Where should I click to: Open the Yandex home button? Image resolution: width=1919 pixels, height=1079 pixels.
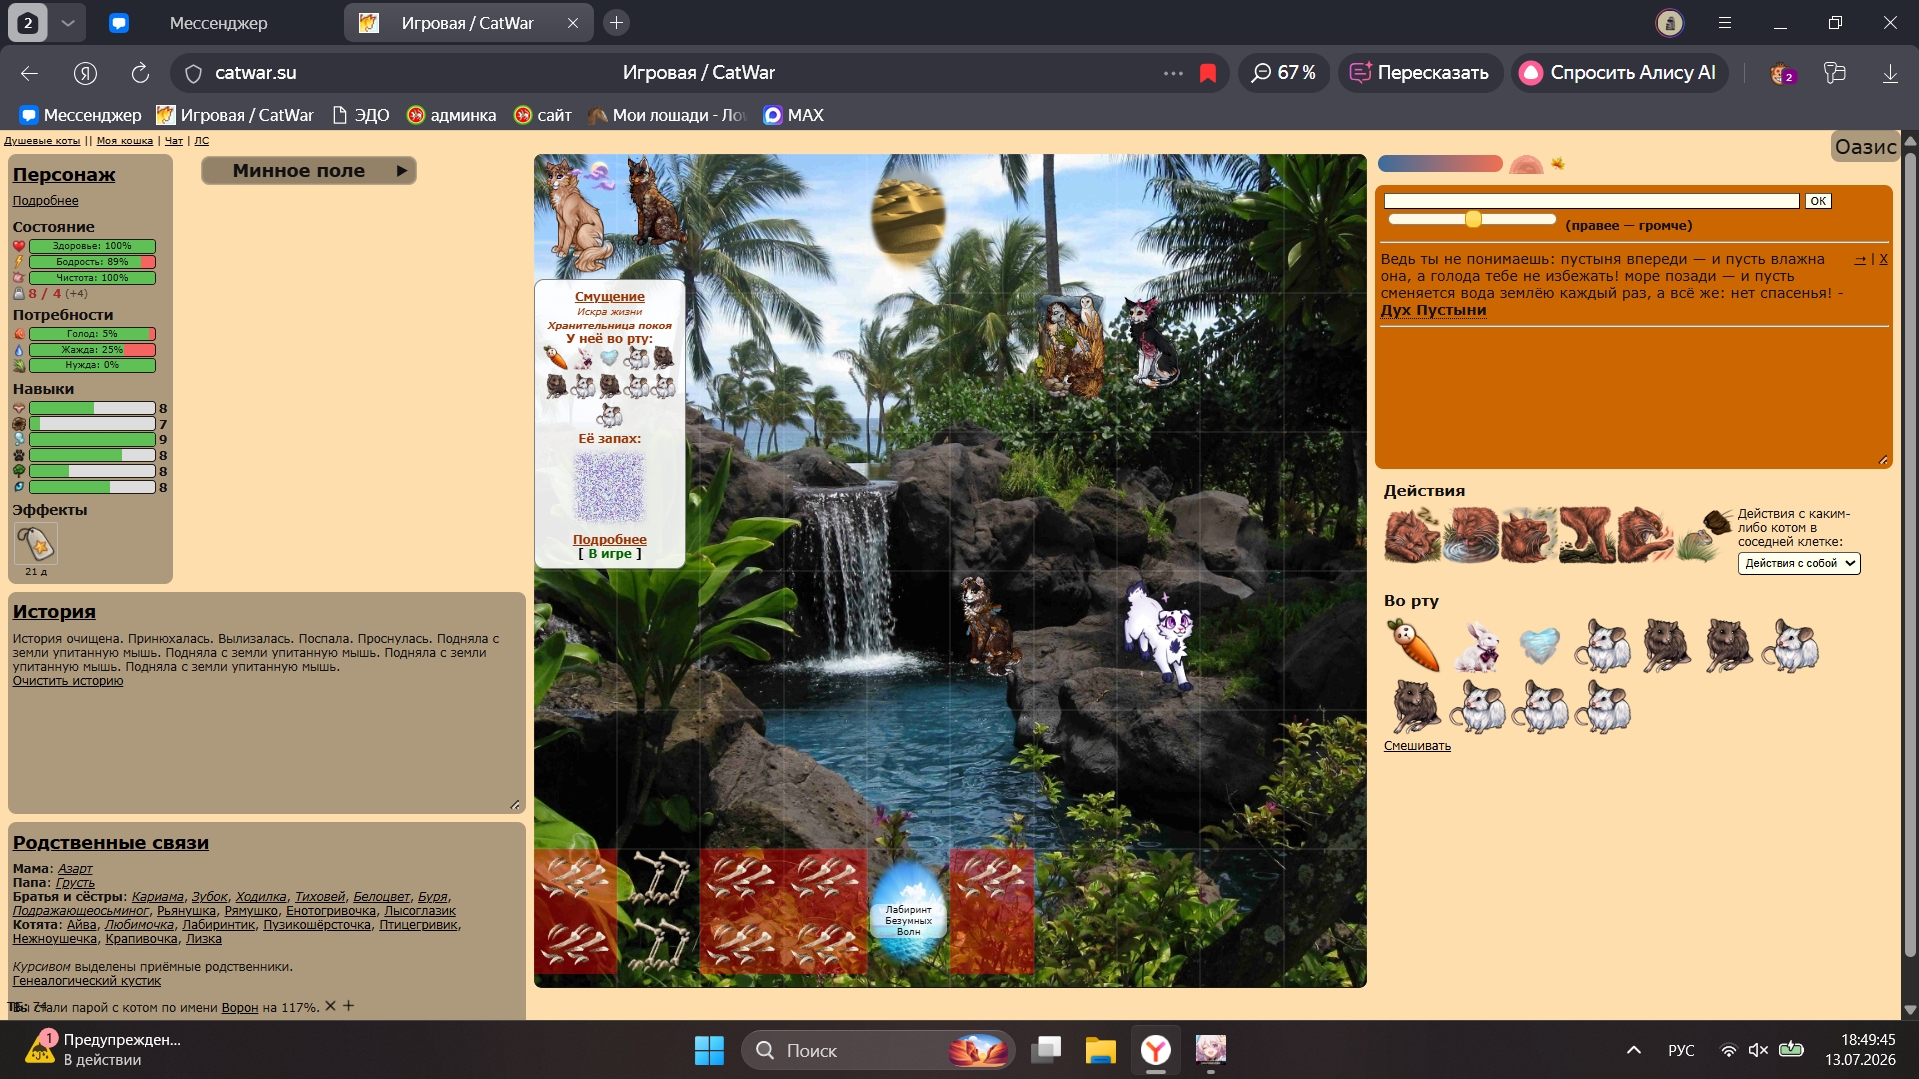point(85,73)
